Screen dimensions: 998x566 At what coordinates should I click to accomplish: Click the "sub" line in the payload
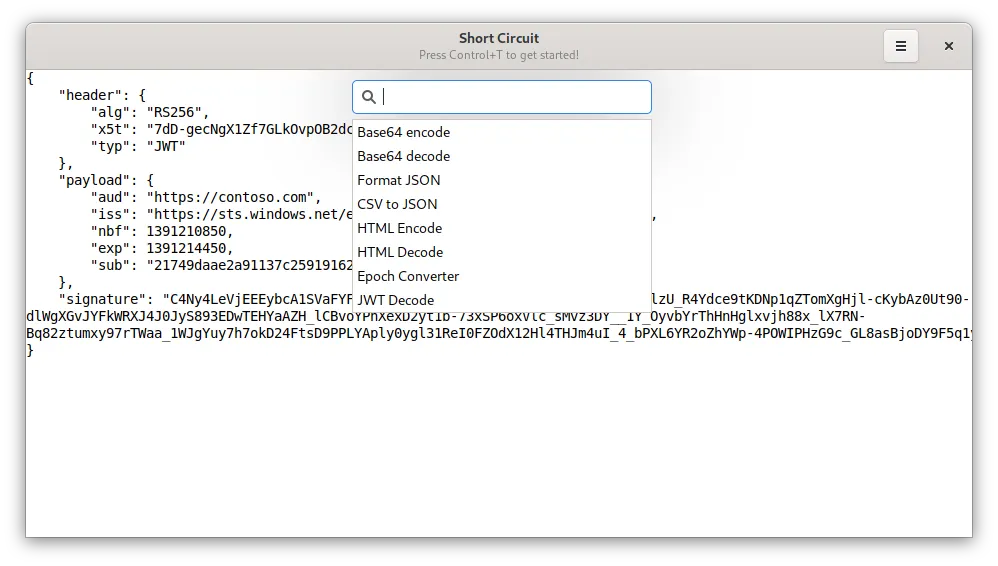point(221,265)
